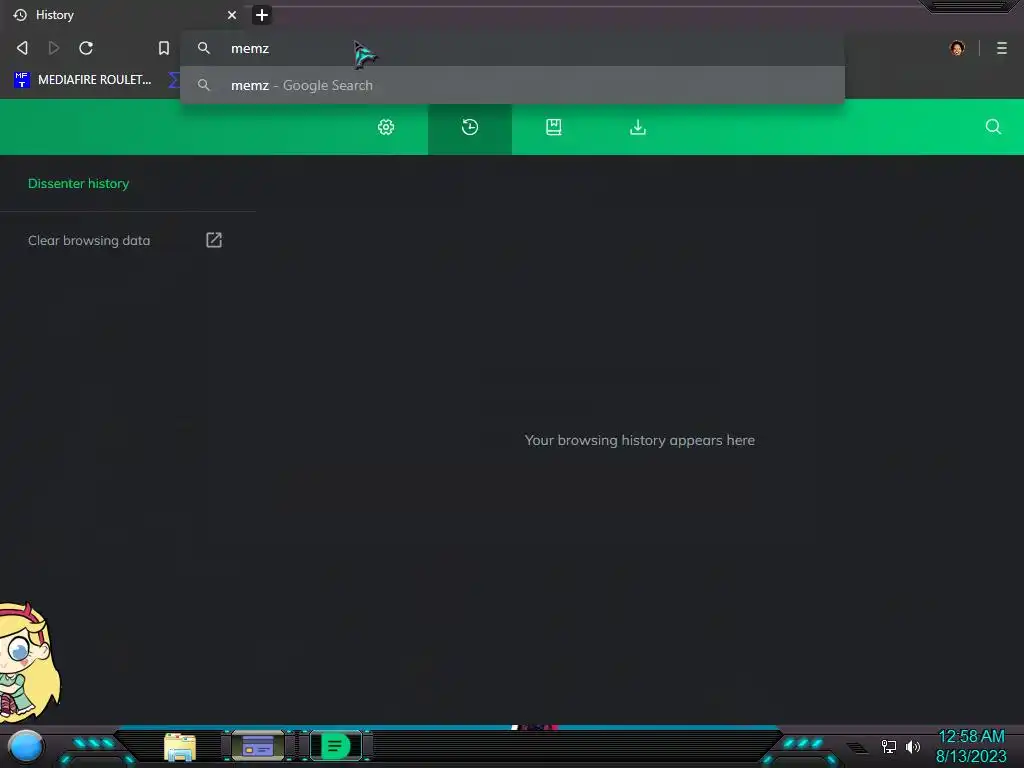Open the Settings gear tab
Image resolution: width=1024 pixels, height=768 pixels.
pos(386,127)
